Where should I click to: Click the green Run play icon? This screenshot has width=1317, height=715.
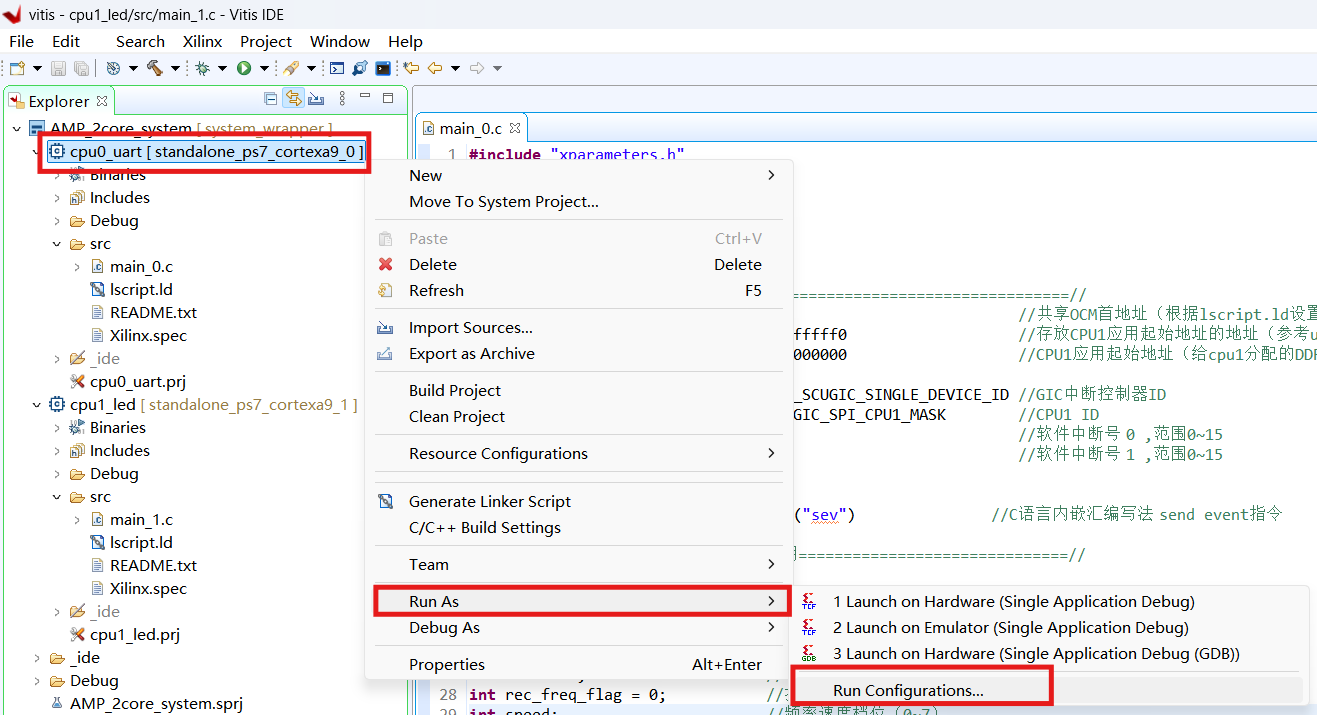tap(244, 69)
